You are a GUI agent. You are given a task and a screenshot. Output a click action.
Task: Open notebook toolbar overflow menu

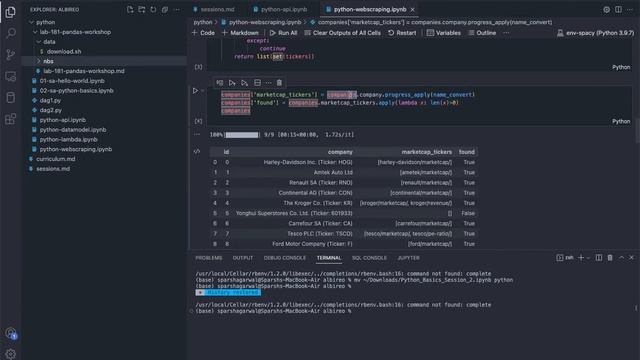pyautogui.click(x=506, y=33)
